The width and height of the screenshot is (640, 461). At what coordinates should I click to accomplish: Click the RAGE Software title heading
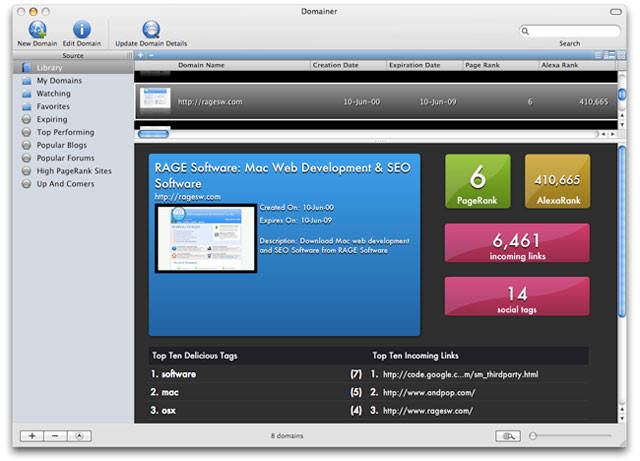click(x=282, y=176)
